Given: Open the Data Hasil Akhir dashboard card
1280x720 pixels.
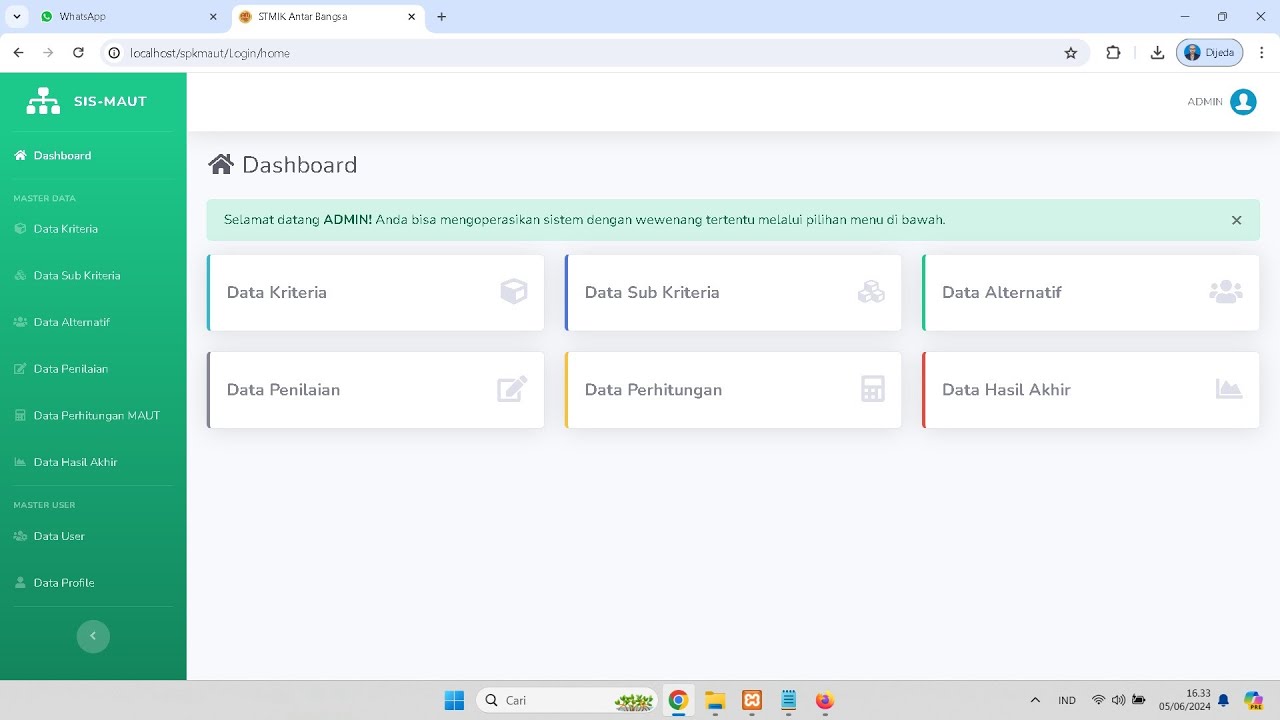Looking at the screenshot, I should (x=1090, y=390).
